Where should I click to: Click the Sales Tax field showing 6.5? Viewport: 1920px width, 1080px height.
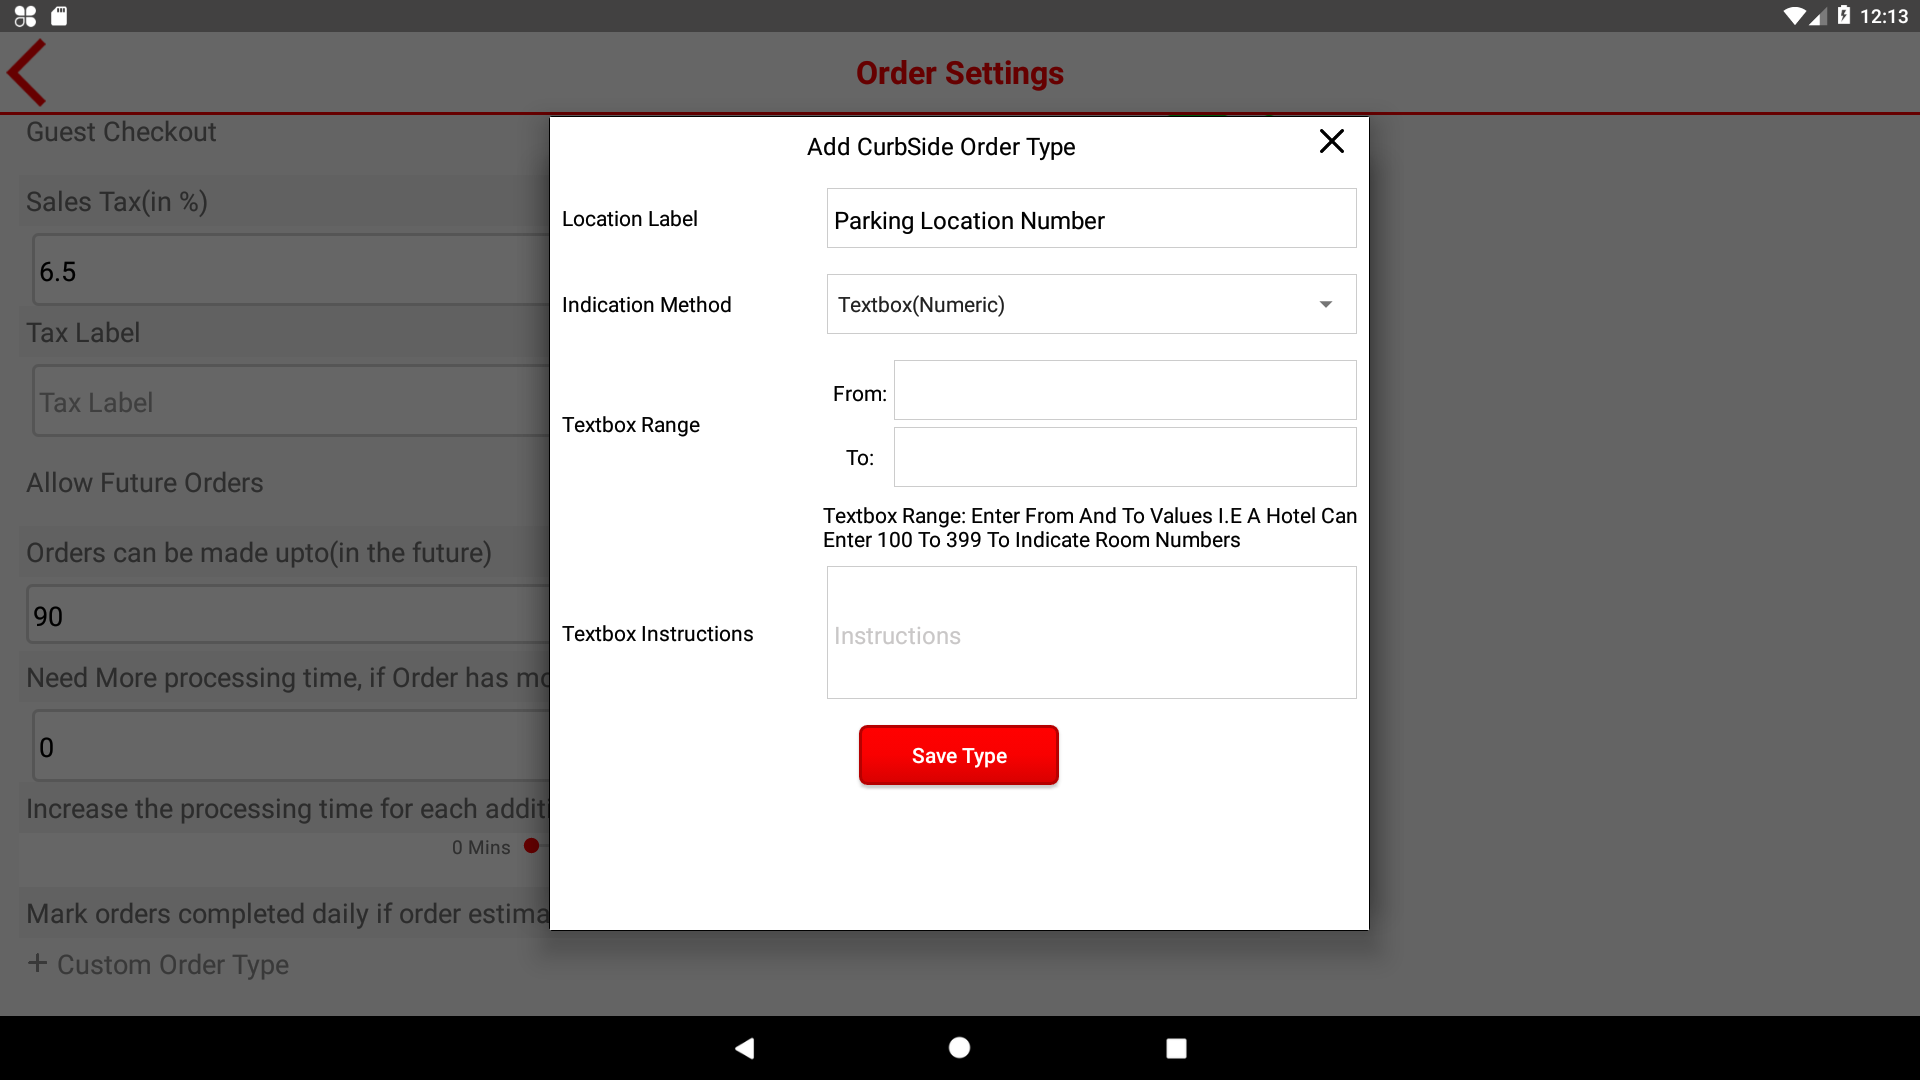pyautogui.click(x=290, y=271)
